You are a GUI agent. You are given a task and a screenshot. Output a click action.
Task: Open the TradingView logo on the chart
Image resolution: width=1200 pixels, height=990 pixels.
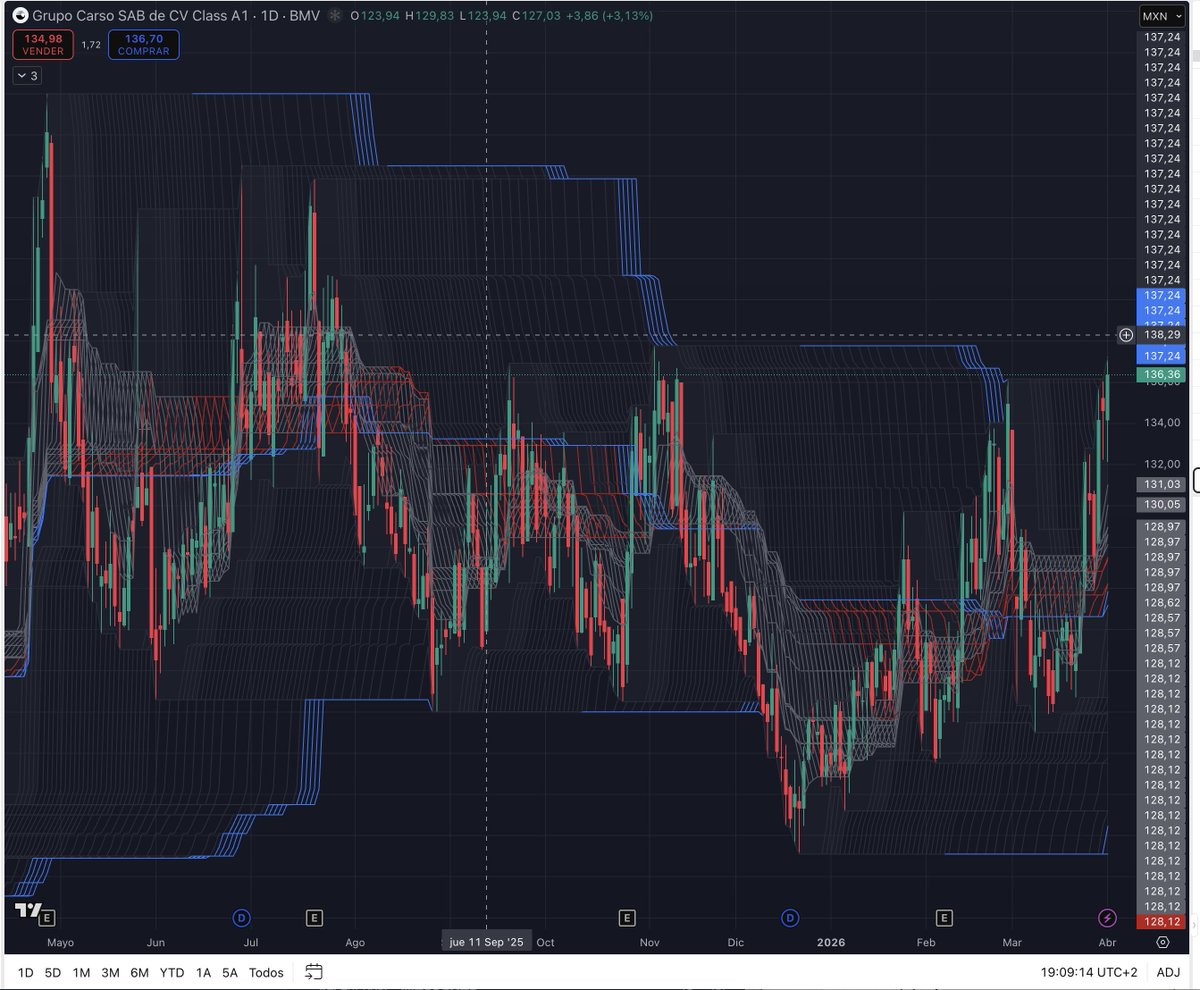[28, 910]
